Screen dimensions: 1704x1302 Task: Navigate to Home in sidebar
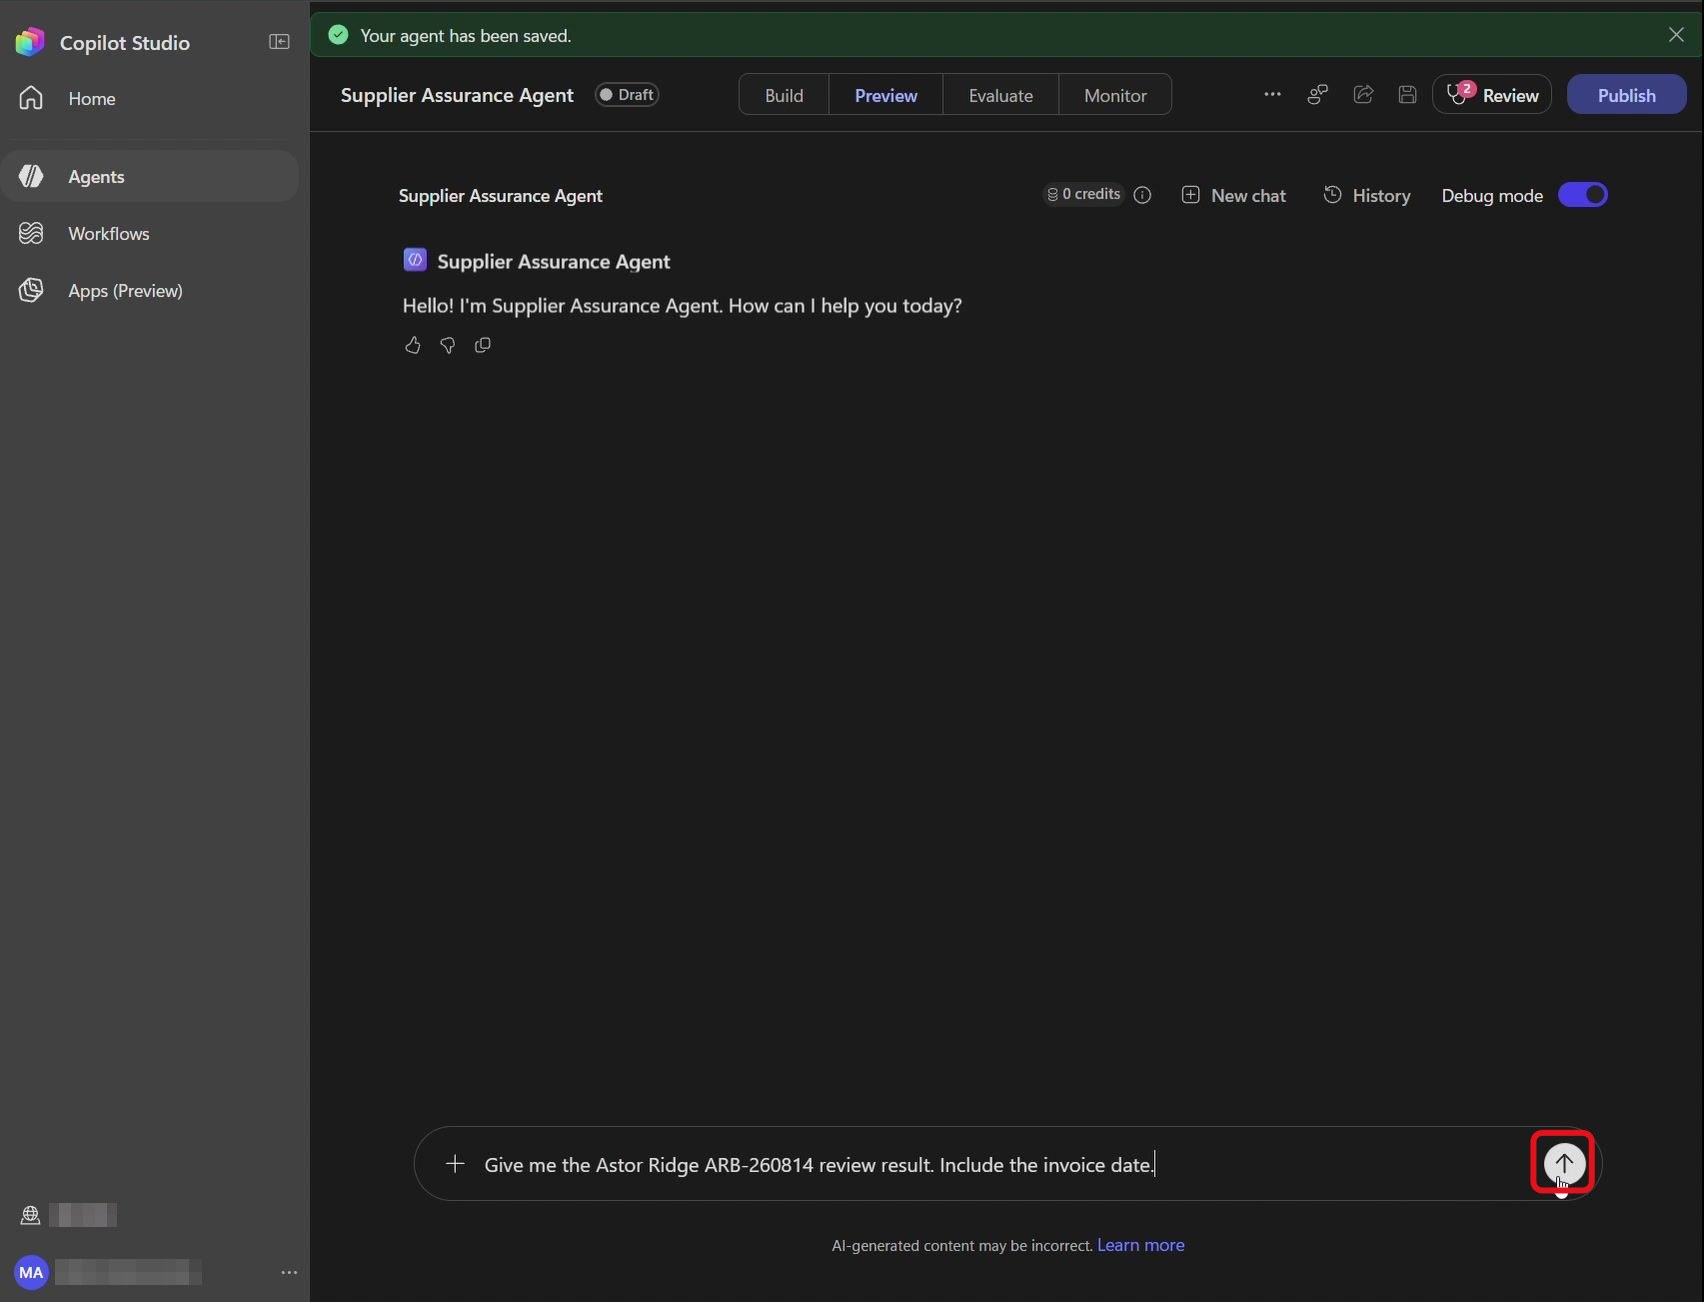click(x=150, y=98)
